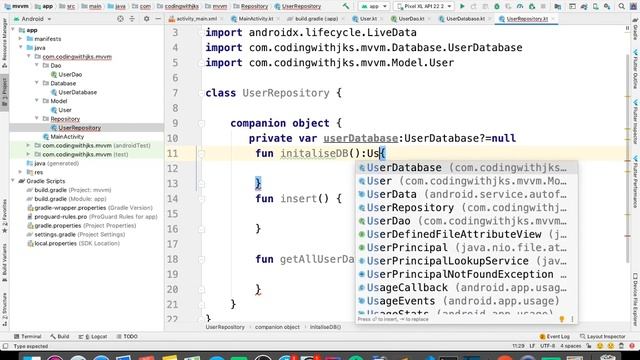Select UserRepository completion suggestion

click(467, 208)
